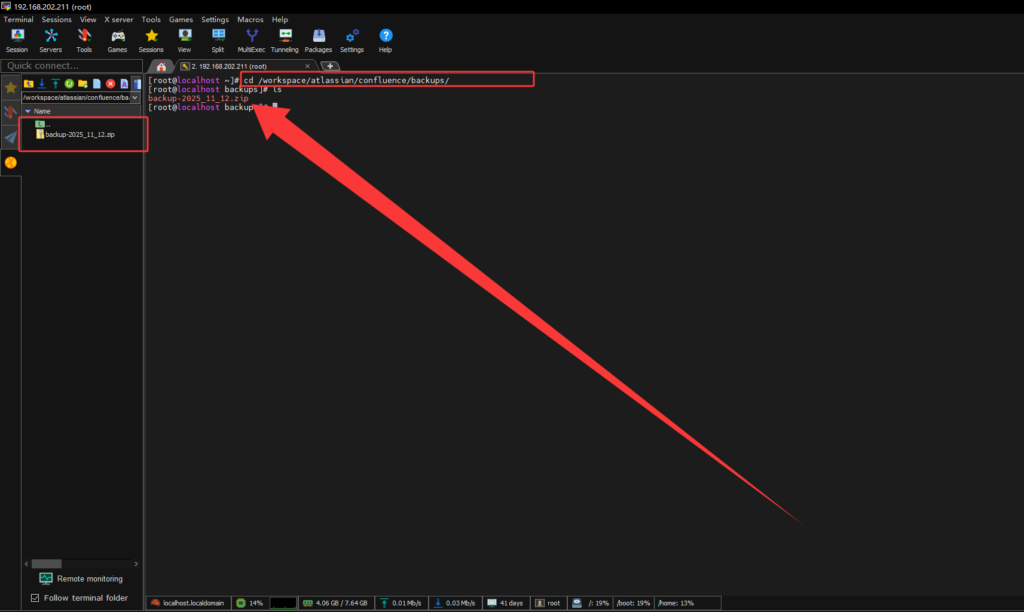Click the Split terminal icon

point(217,39)
